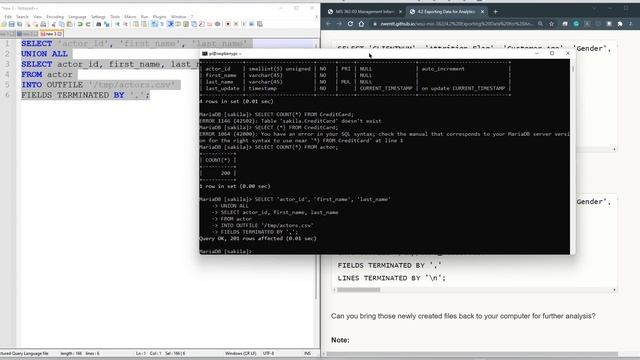This screenshot has height=360, width=640.
Task: Open the Tools menu in Notepad++
Action: tap(115, 17)
